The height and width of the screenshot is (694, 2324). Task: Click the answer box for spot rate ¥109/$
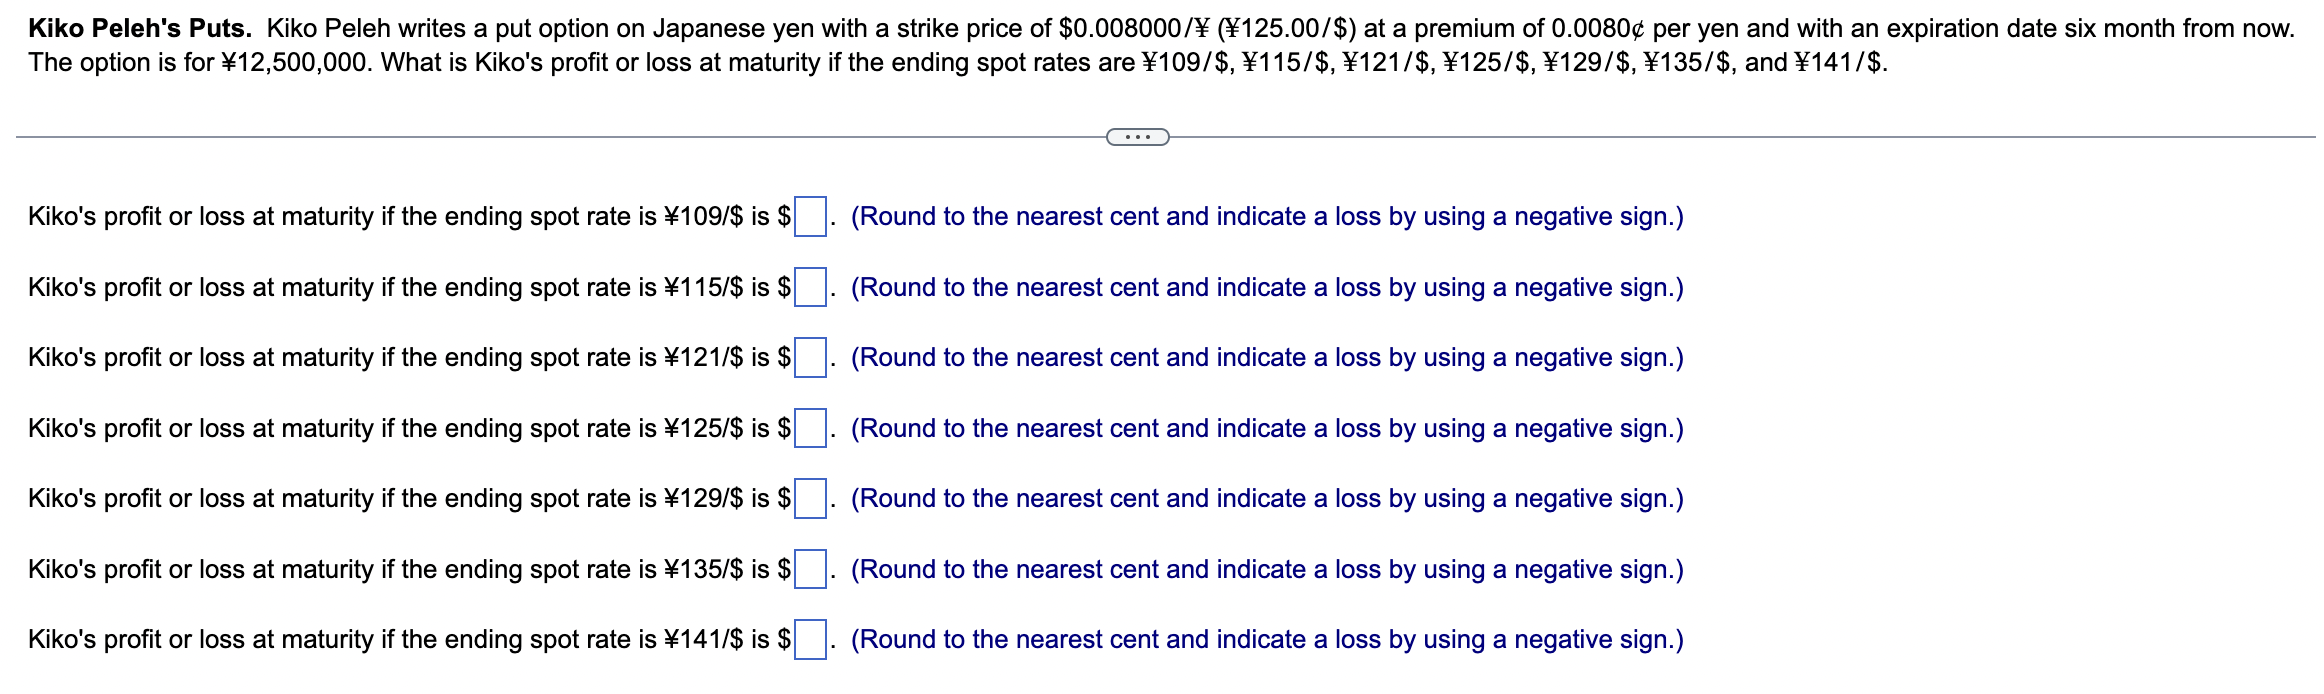pos(812,216)
